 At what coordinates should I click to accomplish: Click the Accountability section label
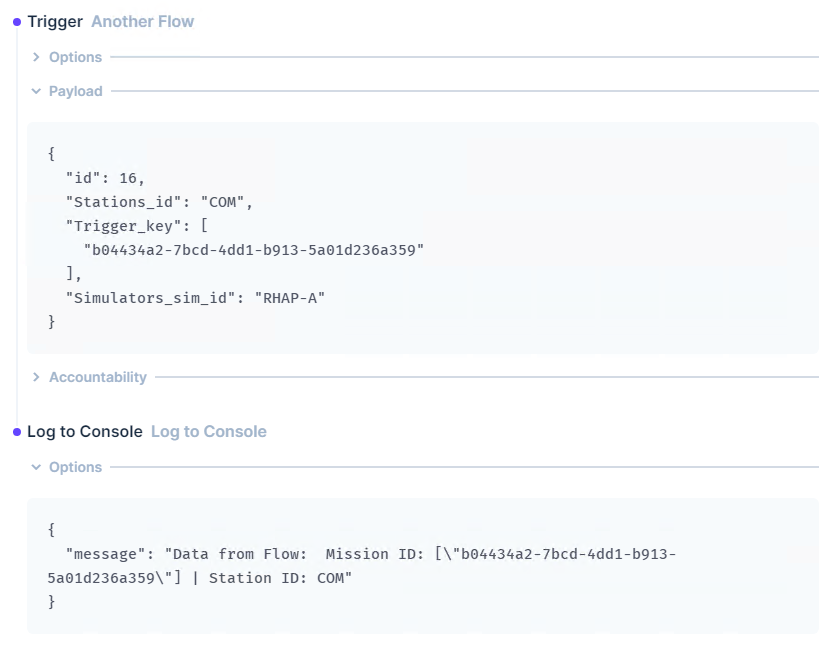(x=98, y=377)
